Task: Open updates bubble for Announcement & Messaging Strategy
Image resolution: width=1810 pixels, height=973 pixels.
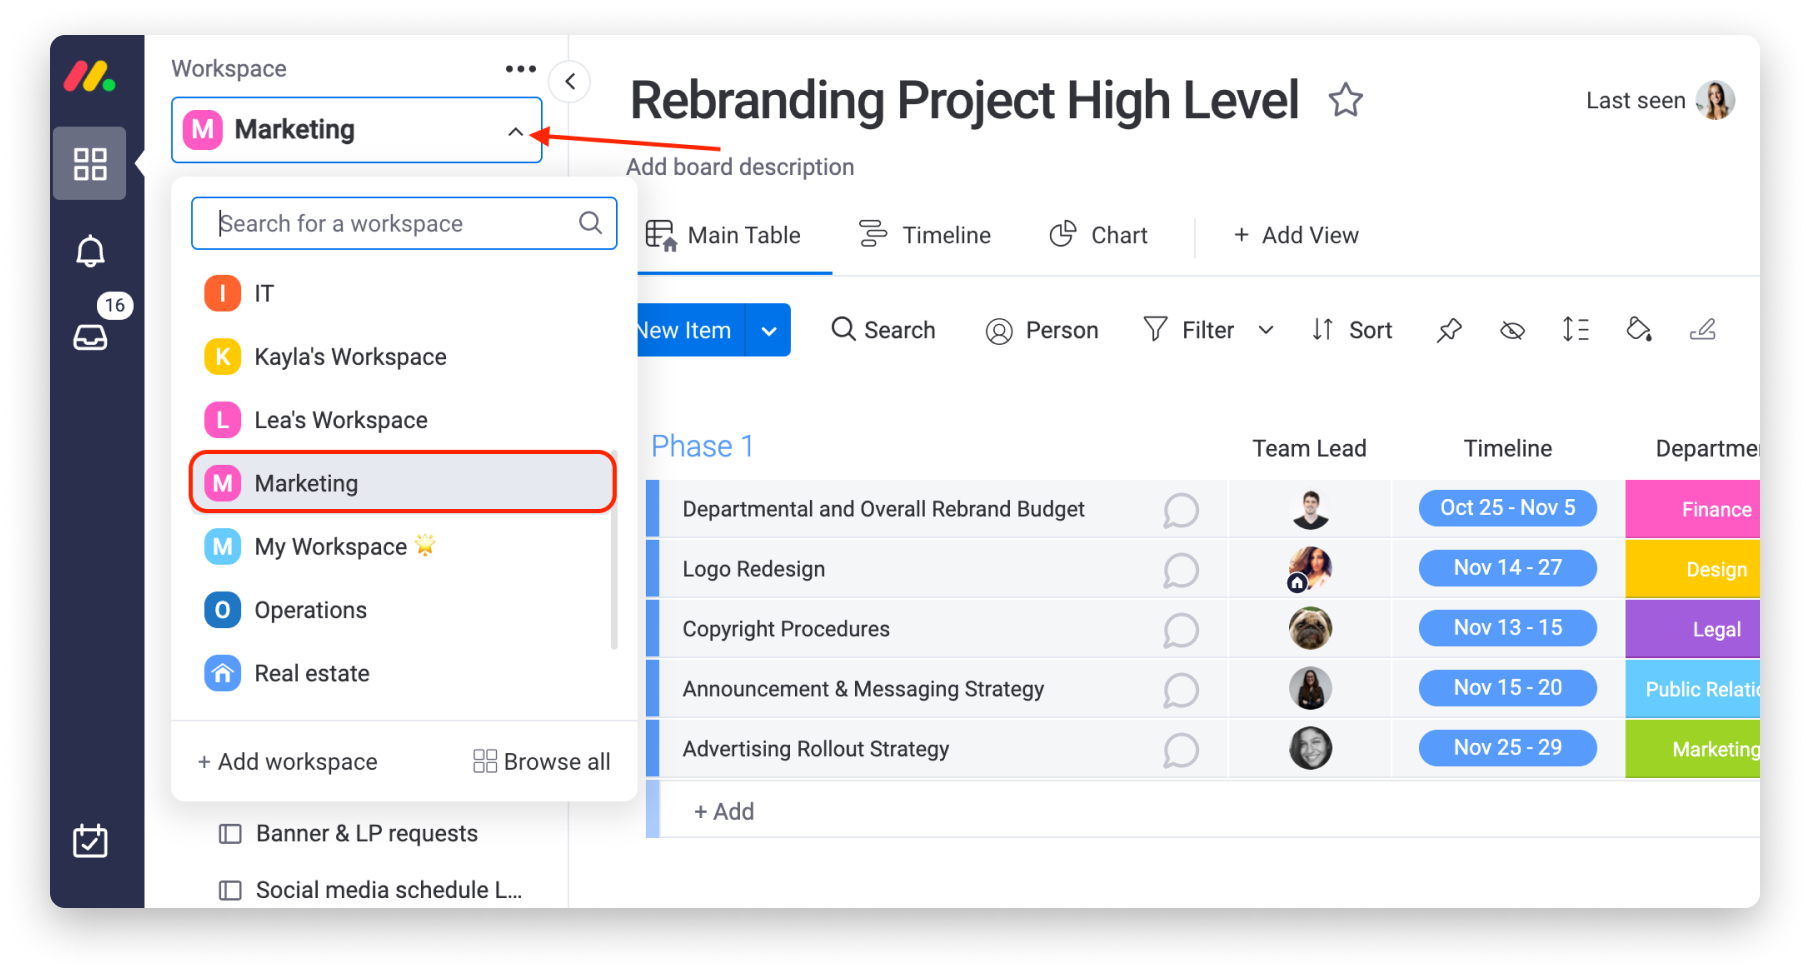Action: click(1181, 690)
